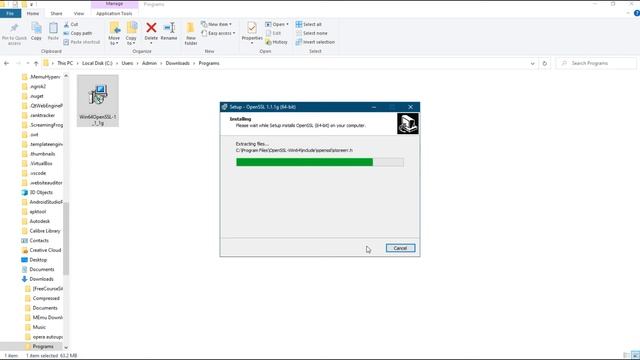The image size is (640, 360).
Task: Open help with question mark icon
Action: coord(636,13)
